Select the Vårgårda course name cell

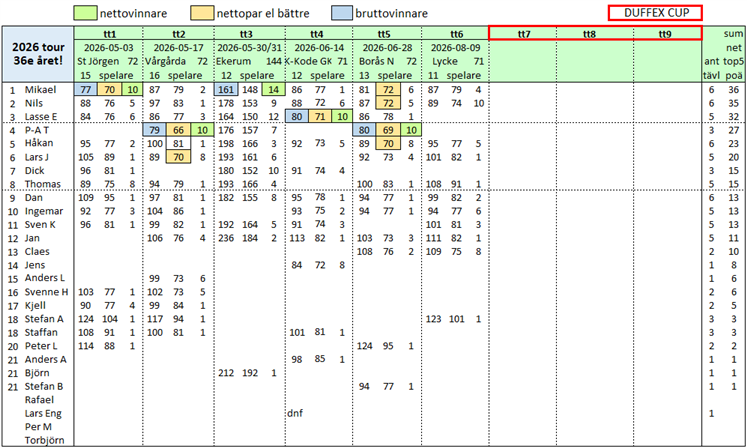(165, 61)
